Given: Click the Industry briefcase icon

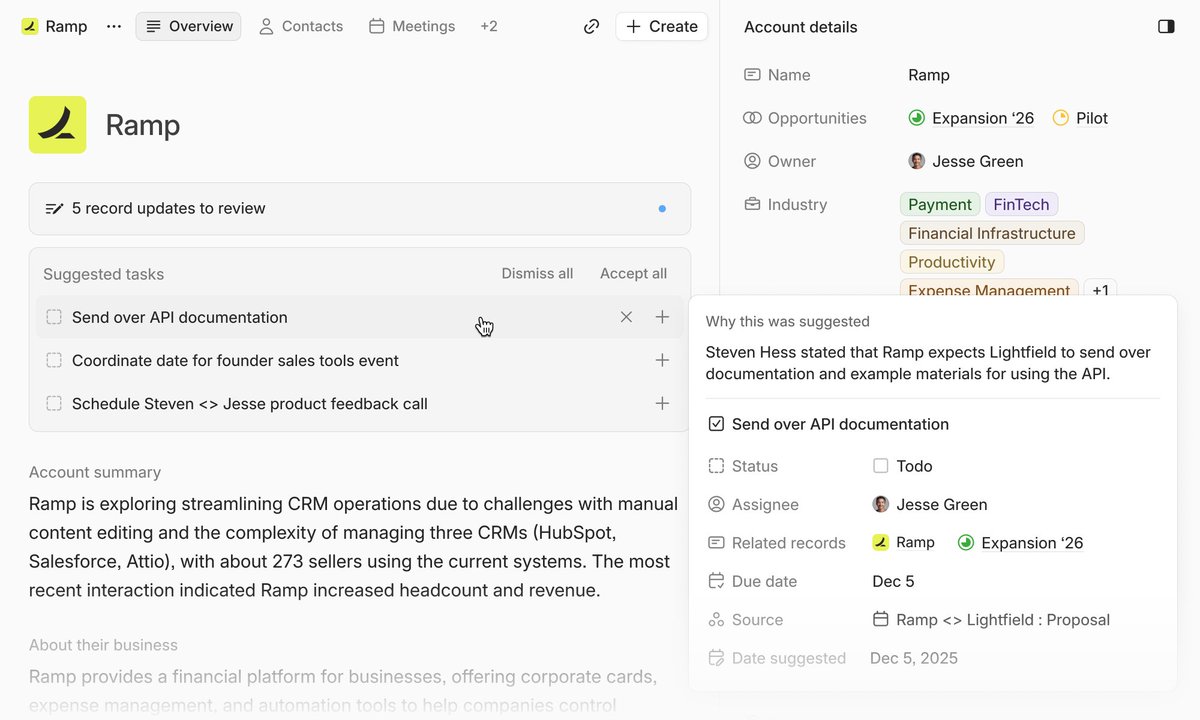Looking at the screenshot, I should point(752,204).
